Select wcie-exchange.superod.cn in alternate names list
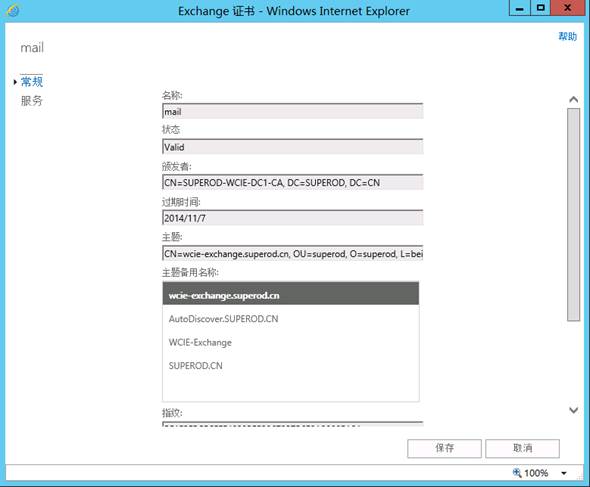The width and height of the screenshot is (590, 487). (291, 295)
